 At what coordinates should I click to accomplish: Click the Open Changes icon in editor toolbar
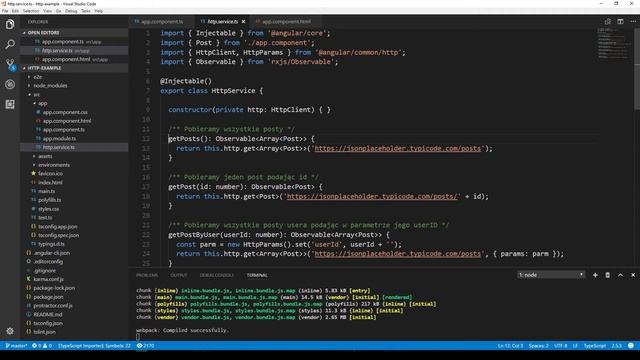tap(607, 22)
